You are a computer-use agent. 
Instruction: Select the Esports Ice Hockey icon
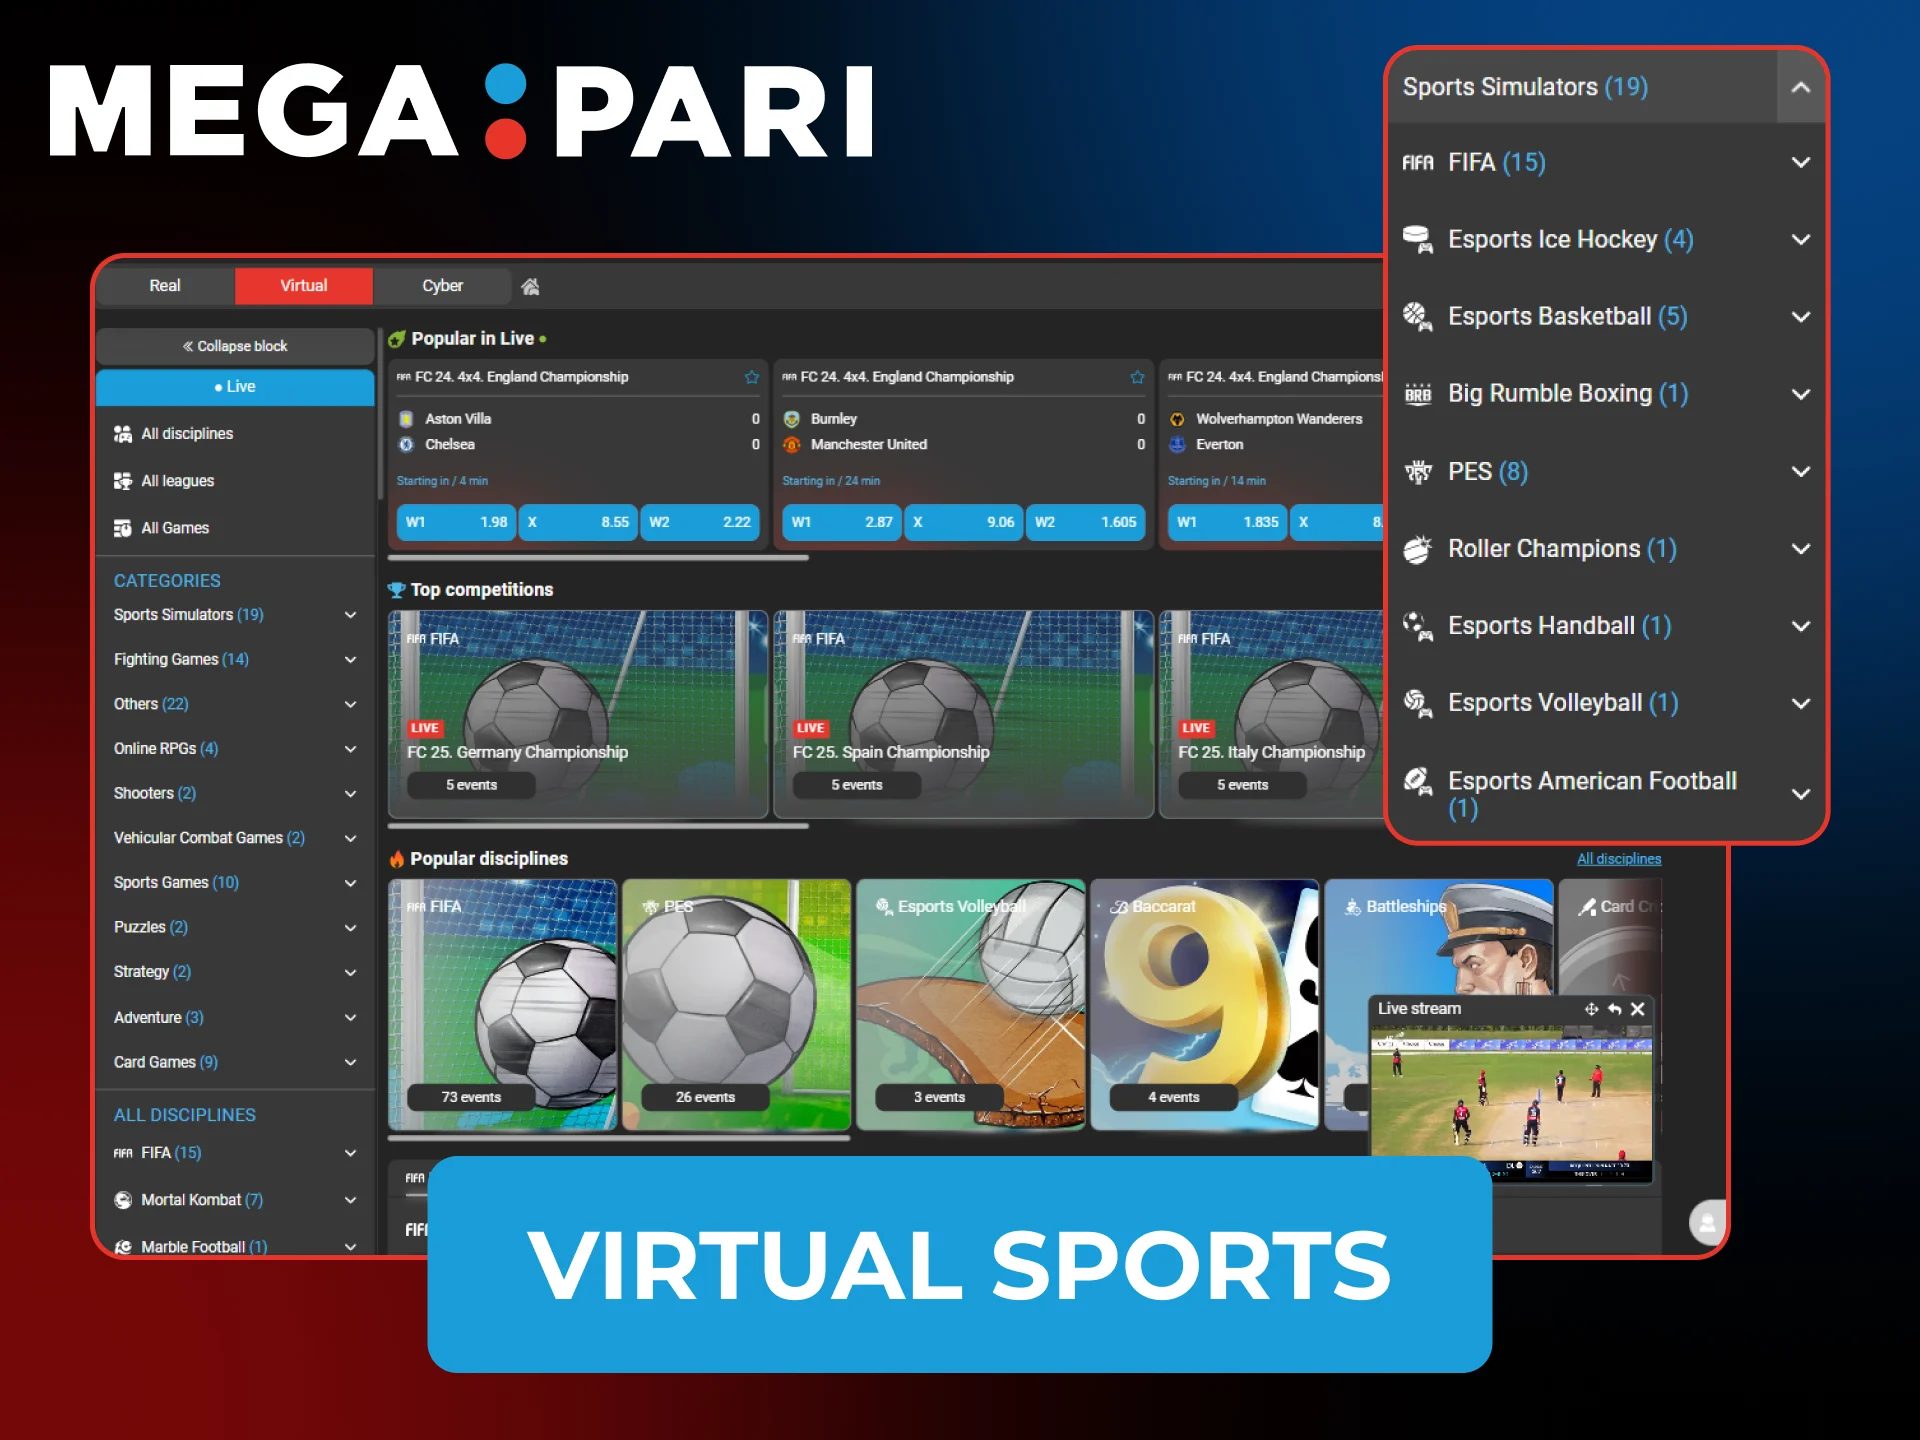[x=1419, y=239]
